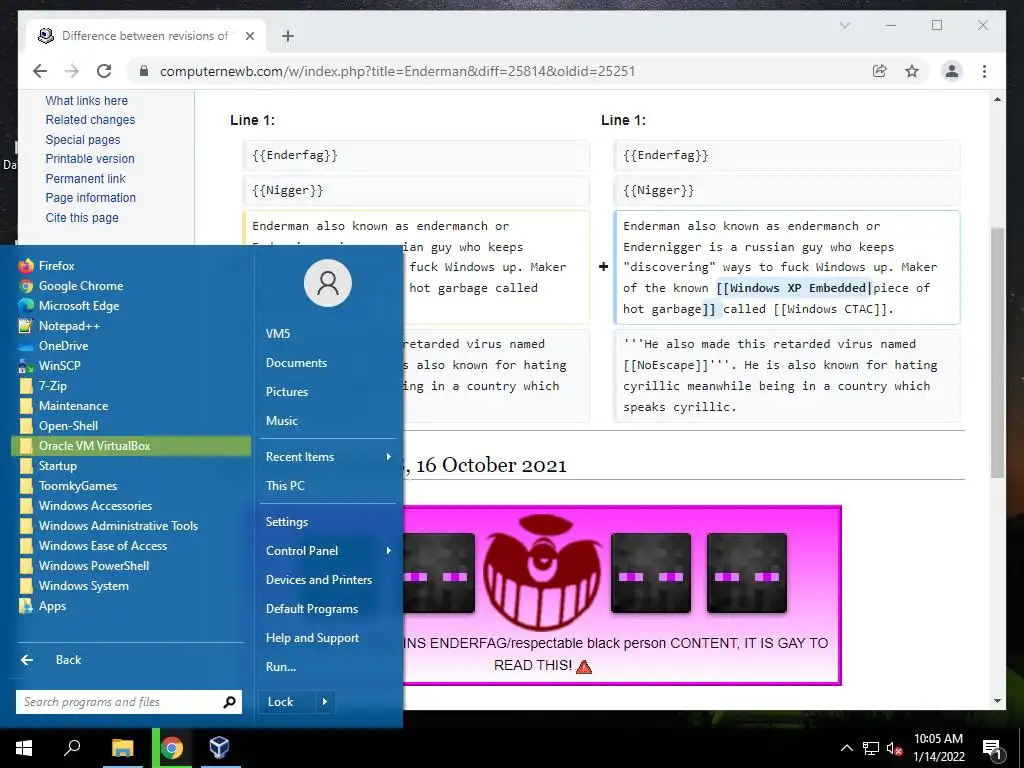This screenshot has width=1024, height=768.
Task: Open the arrow menu beside Lock
Action: [x=325, y=702]
